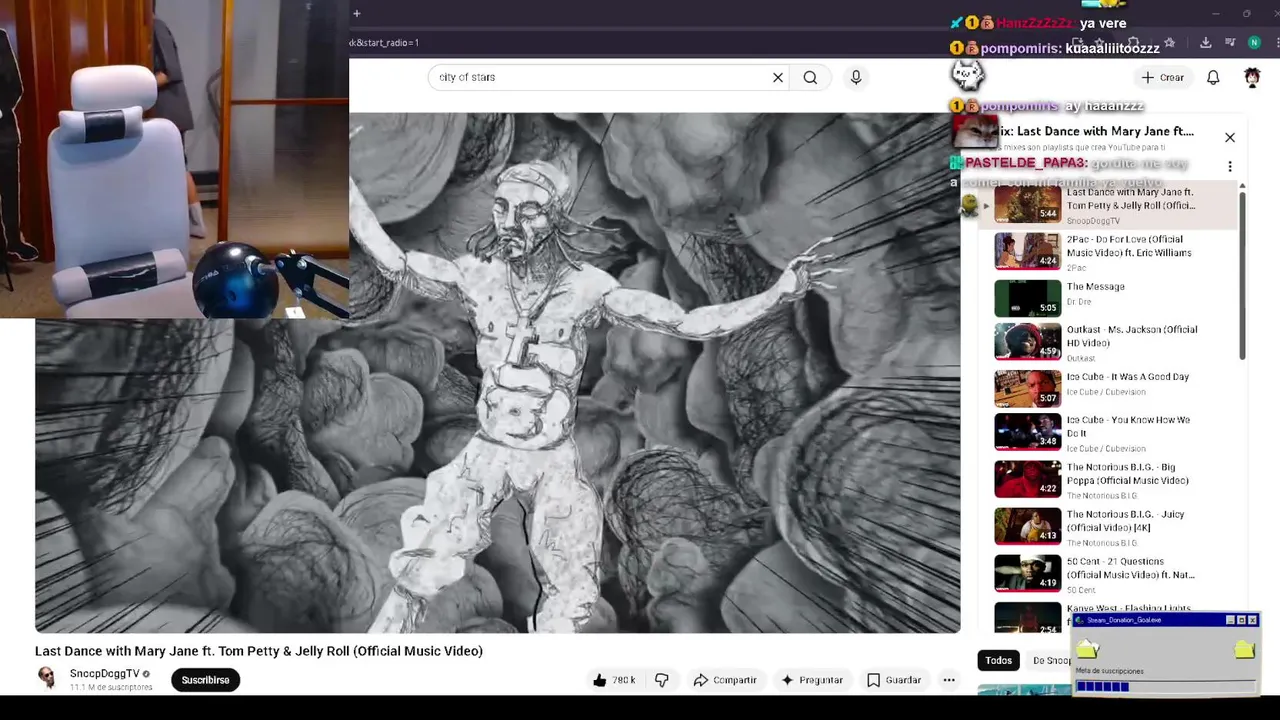Play '2Pac - Do For Love' from playlist
1280x720 pixels.
(x=1110, y=252)
